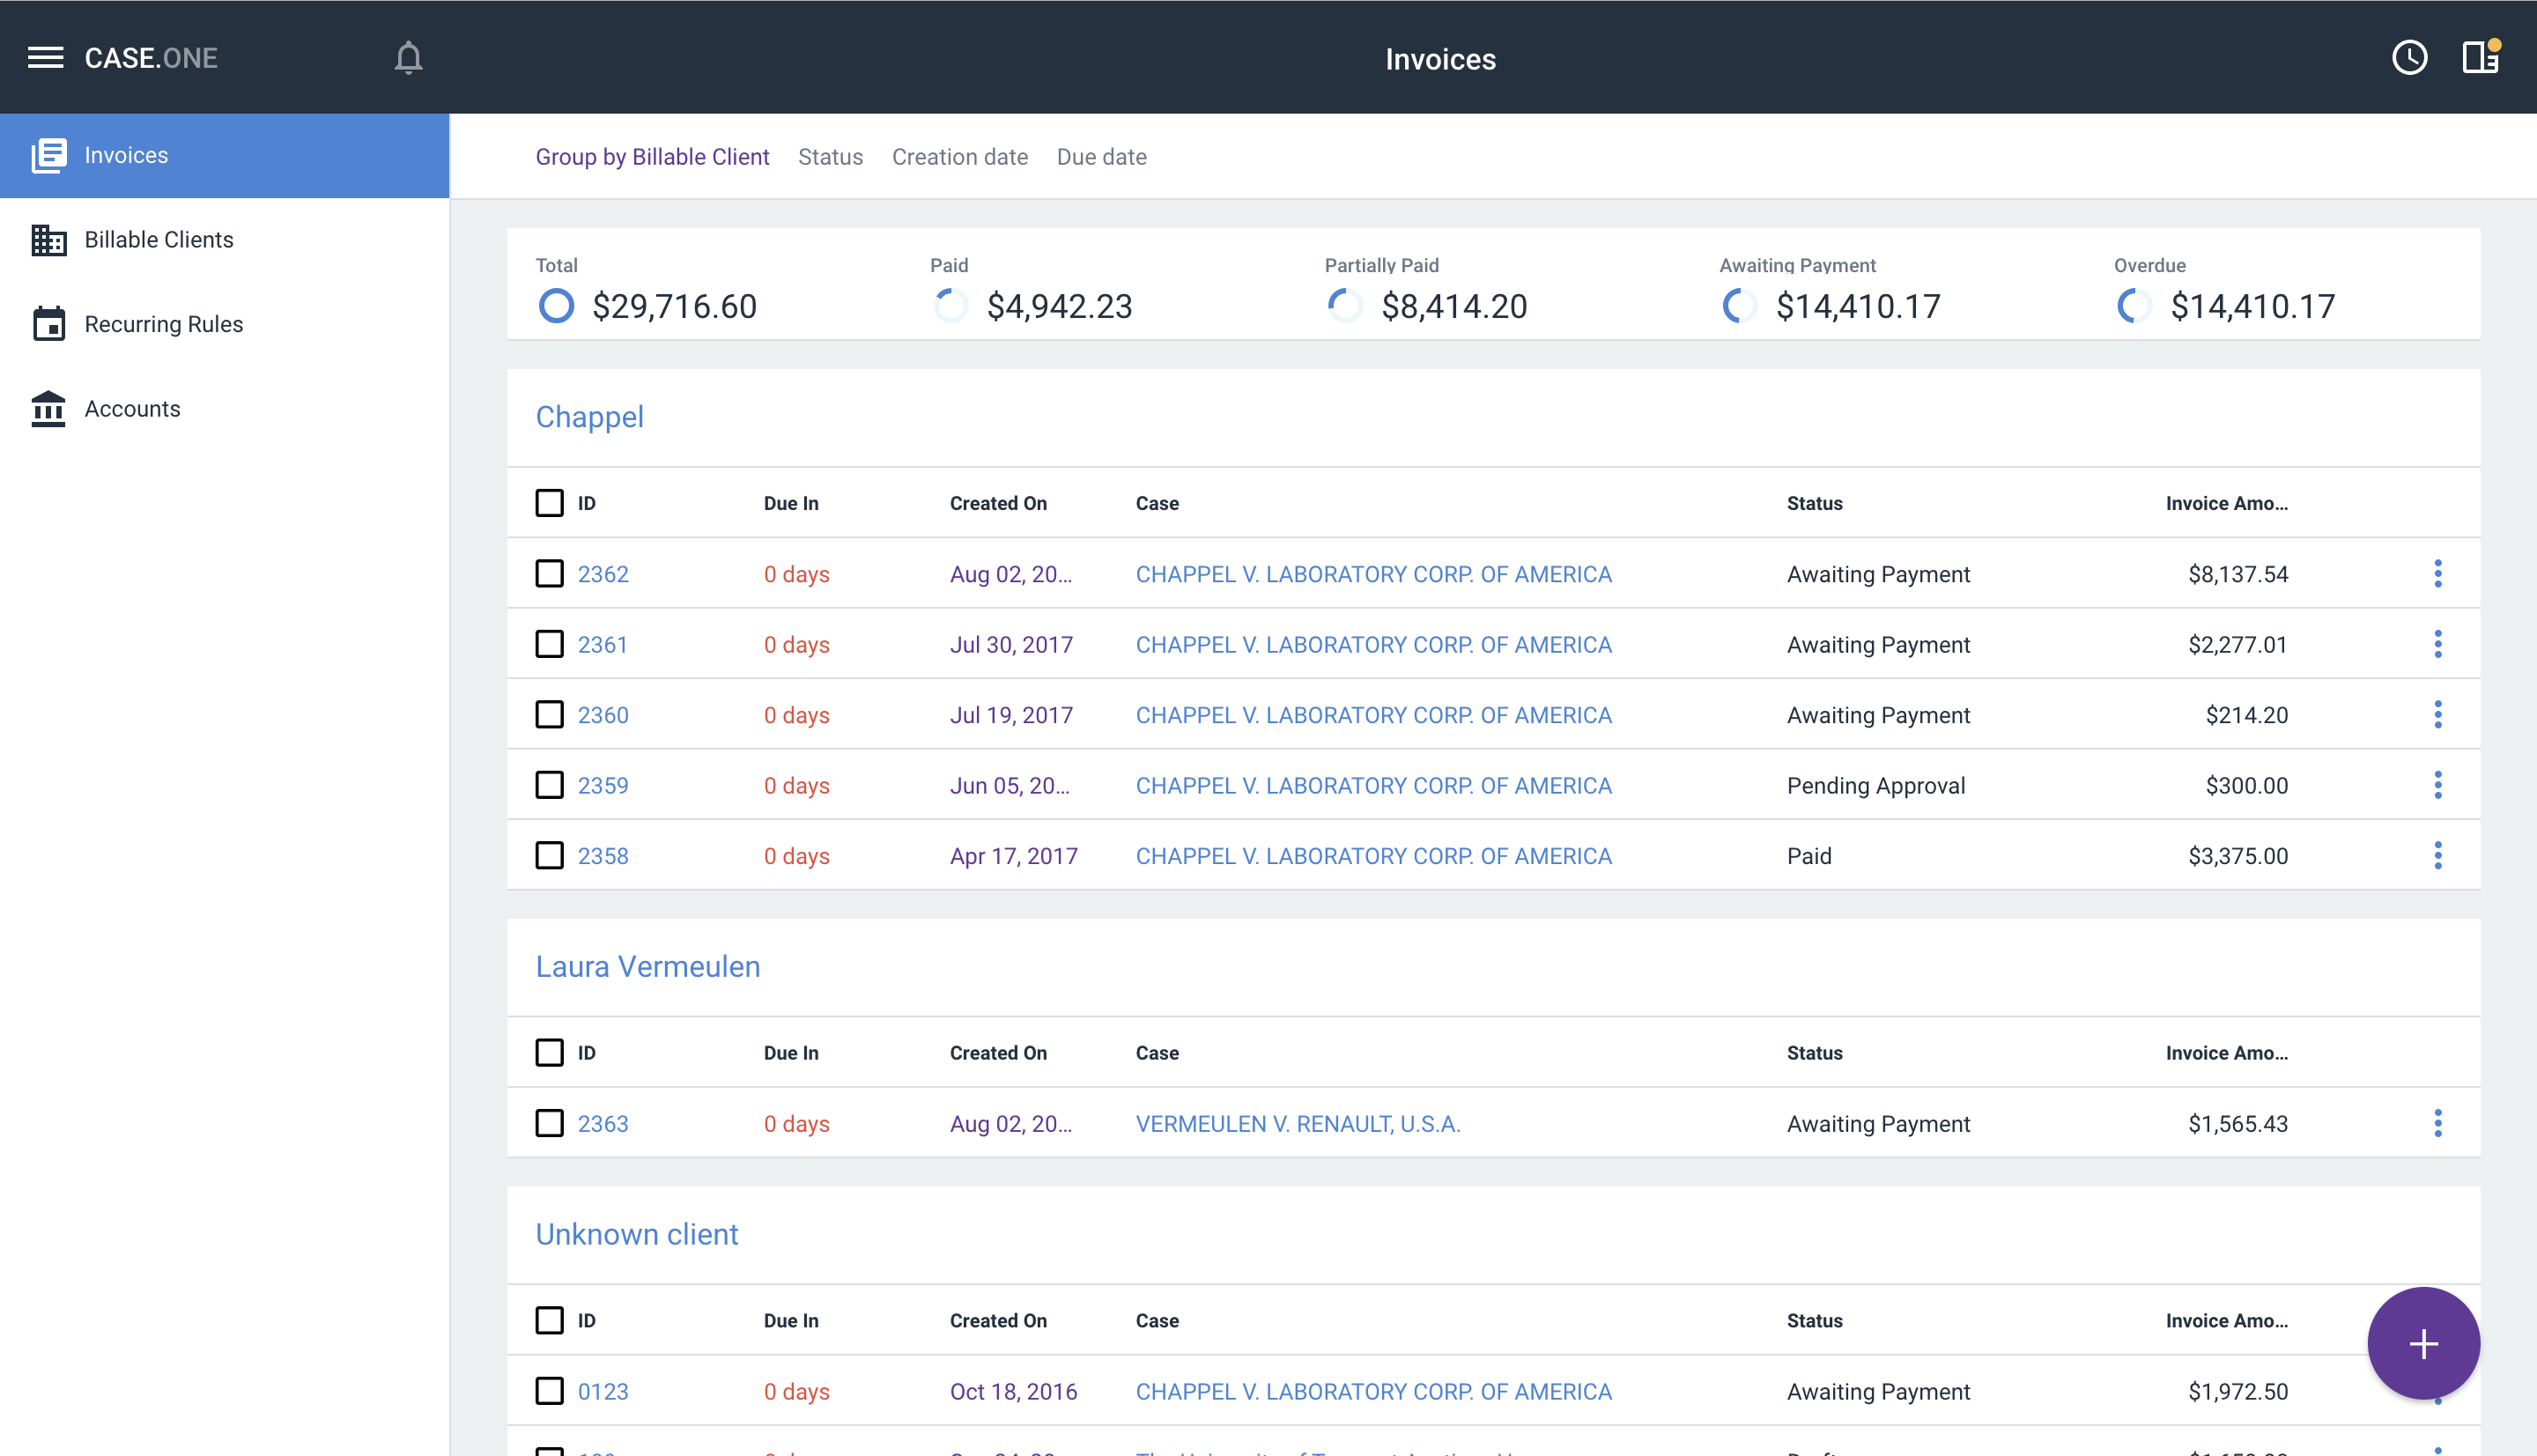The width and height of the screenshot is (2537, 1456).
Task: Check the box for invoice 2362
Action: [x=549, y=574]
